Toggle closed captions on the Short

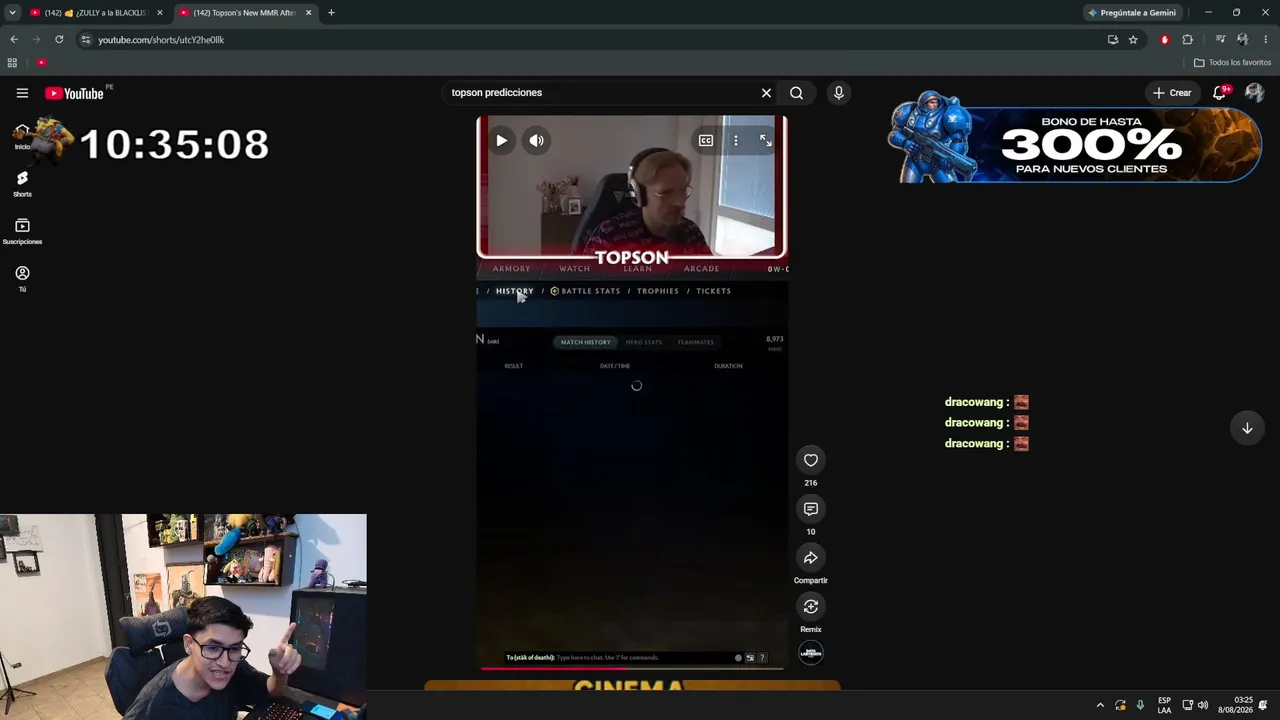706,141
